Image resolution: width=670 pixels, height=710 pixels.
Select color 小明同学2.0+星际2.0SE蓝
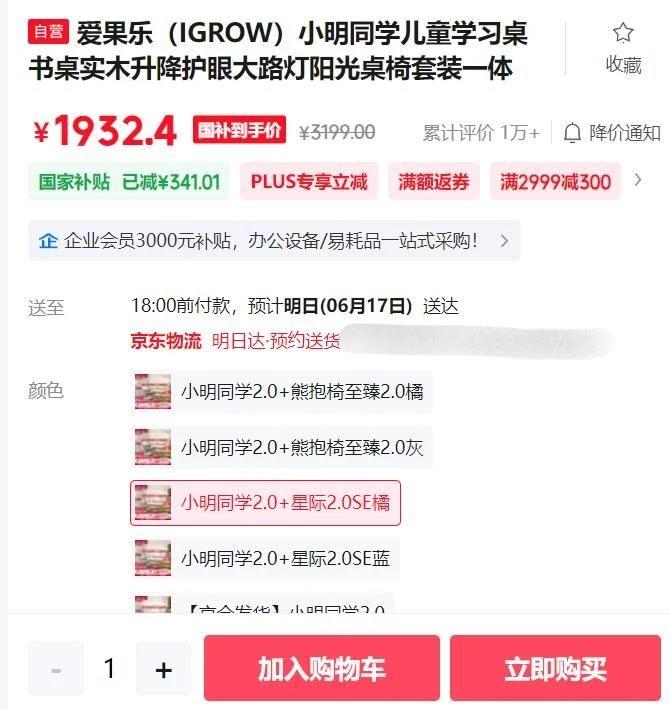pyautogui.click(x=264, y=558)
